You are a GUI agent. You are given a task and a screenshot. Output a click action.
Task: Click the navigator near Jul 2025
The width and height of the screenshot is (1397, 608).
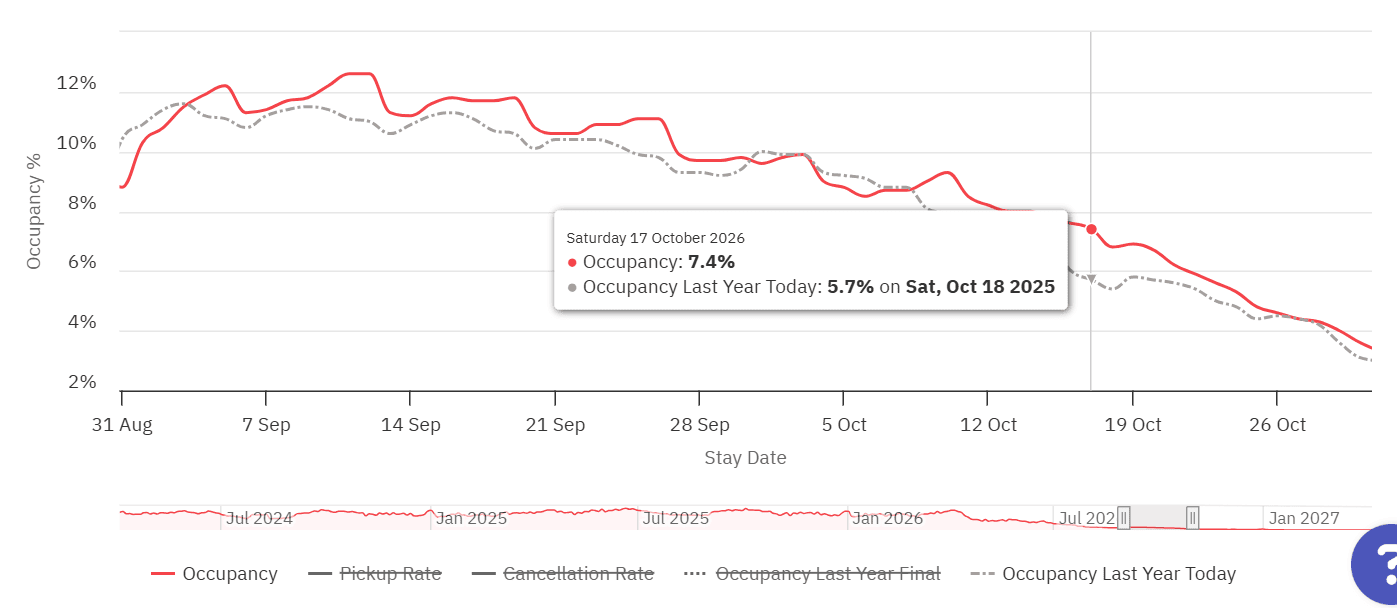tap(675, 518)
